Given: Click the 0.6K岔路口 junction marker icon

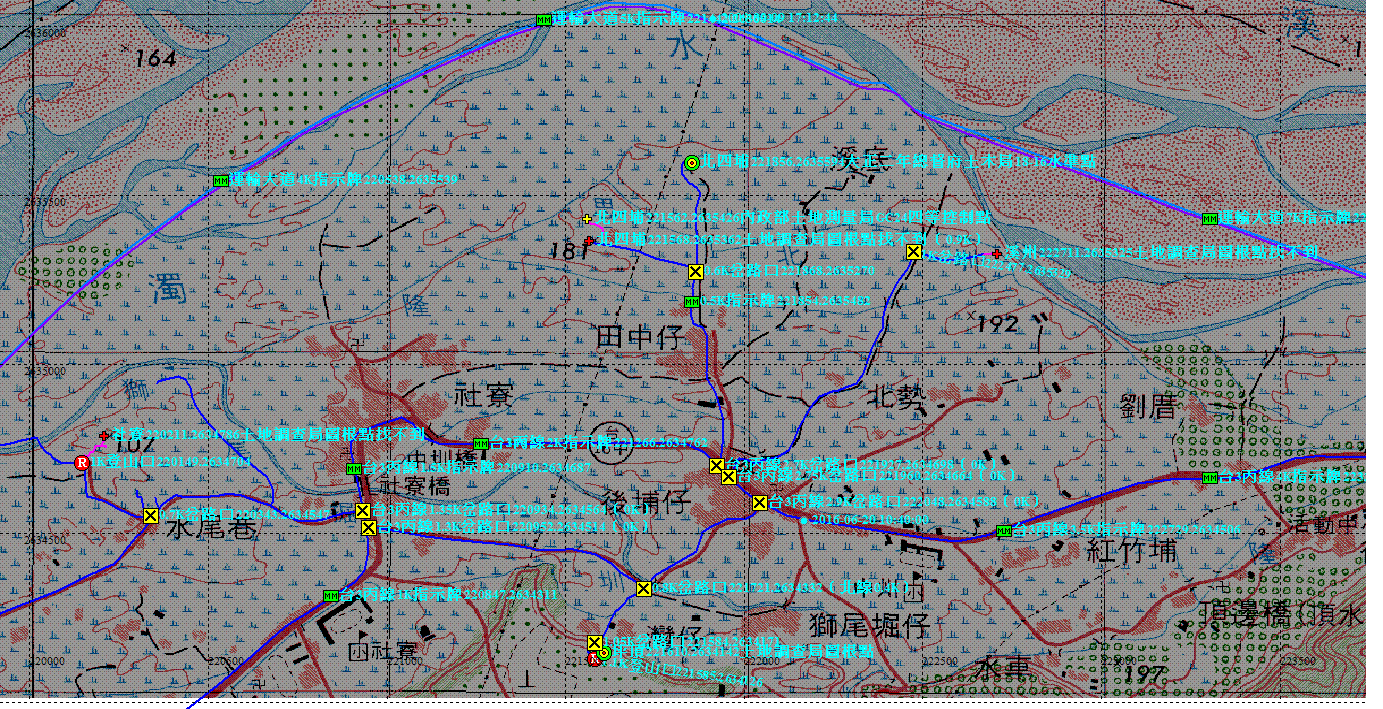Looking at the screenshot, I should click(696, 272).
